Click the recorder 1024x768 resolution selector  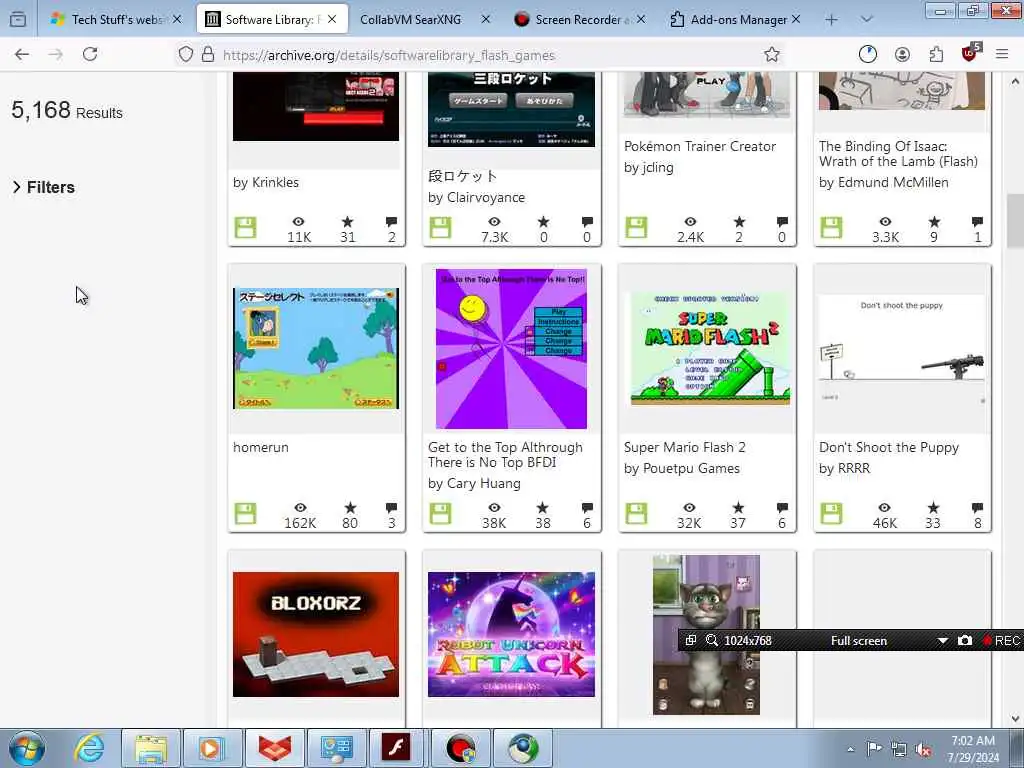748,641
